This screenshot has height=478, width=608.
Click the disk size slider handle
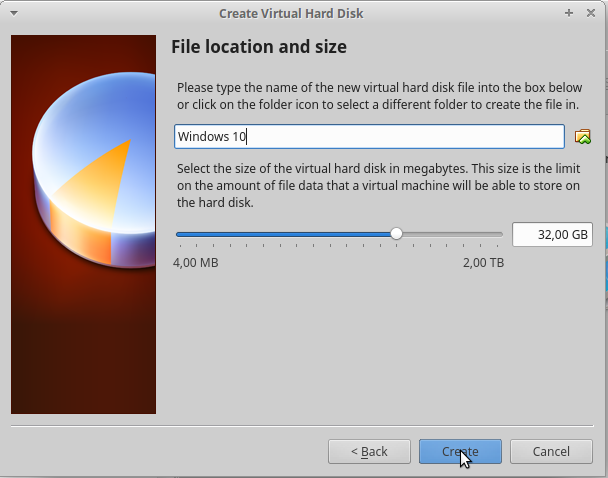click(396, 234)
